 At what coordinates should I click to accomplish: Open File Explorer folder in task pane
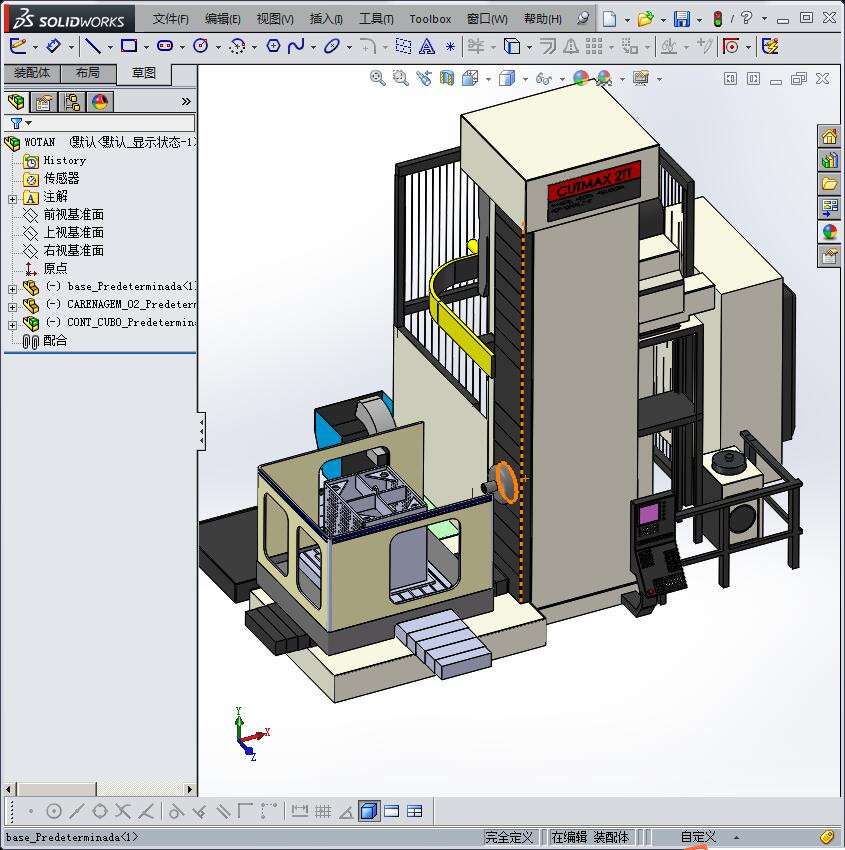(x=829, y=184)
